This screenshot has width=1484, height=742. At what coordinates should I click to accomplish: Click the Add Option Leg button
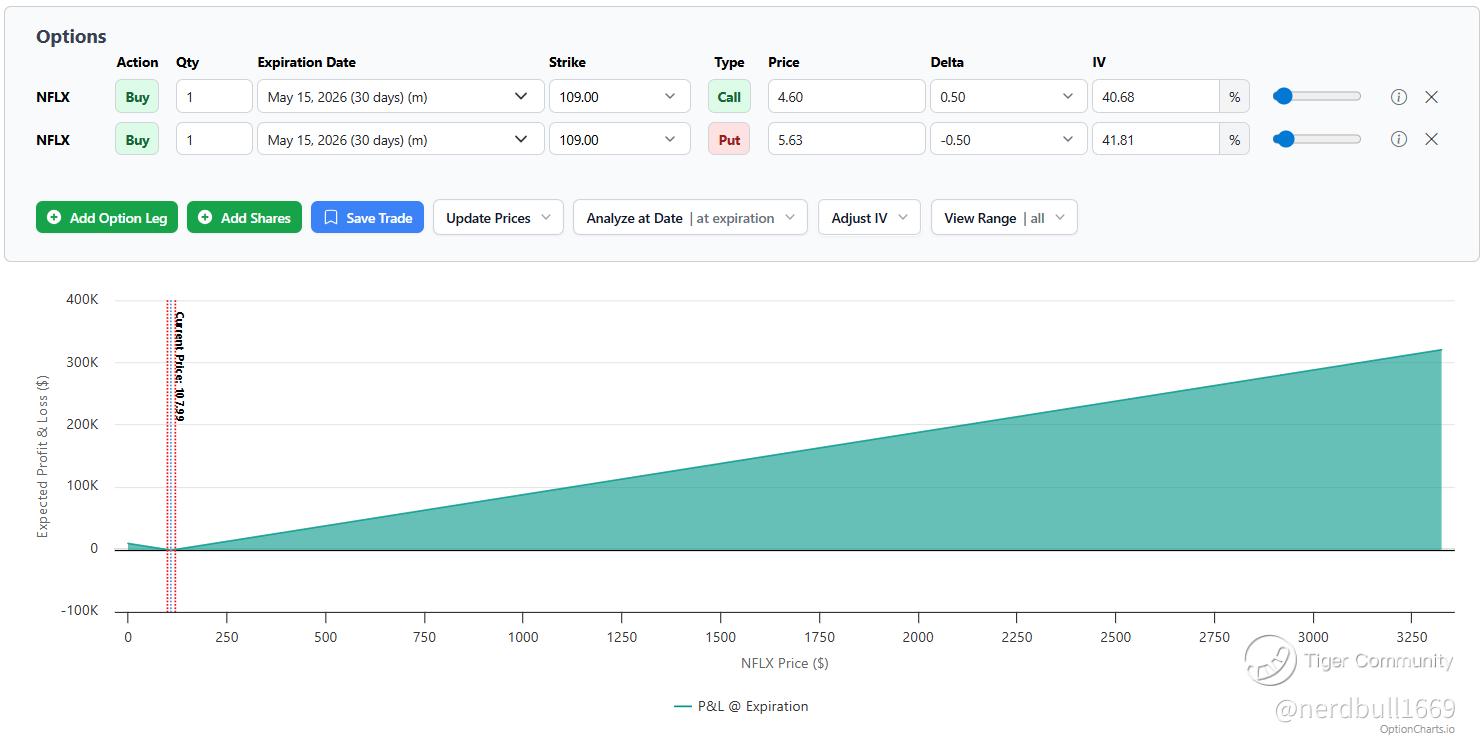pyautogui.click(x=107, y=218)
